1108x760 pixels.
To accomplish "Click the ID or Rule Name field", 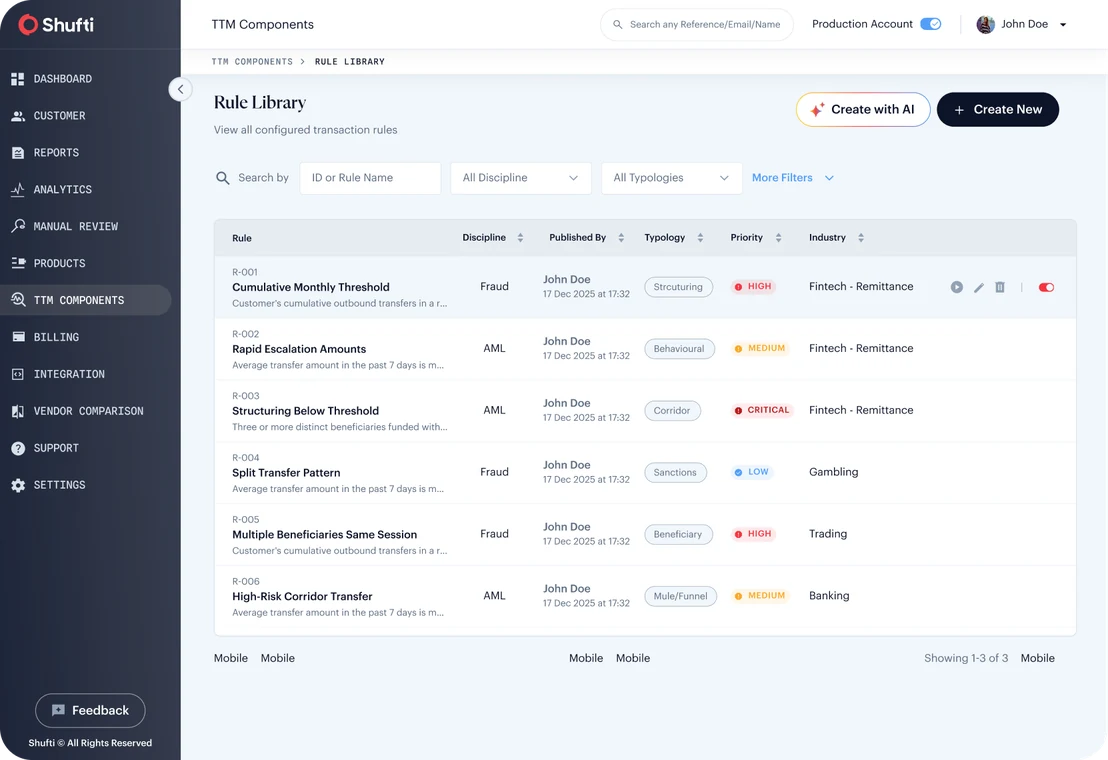I will pos(370,178).
